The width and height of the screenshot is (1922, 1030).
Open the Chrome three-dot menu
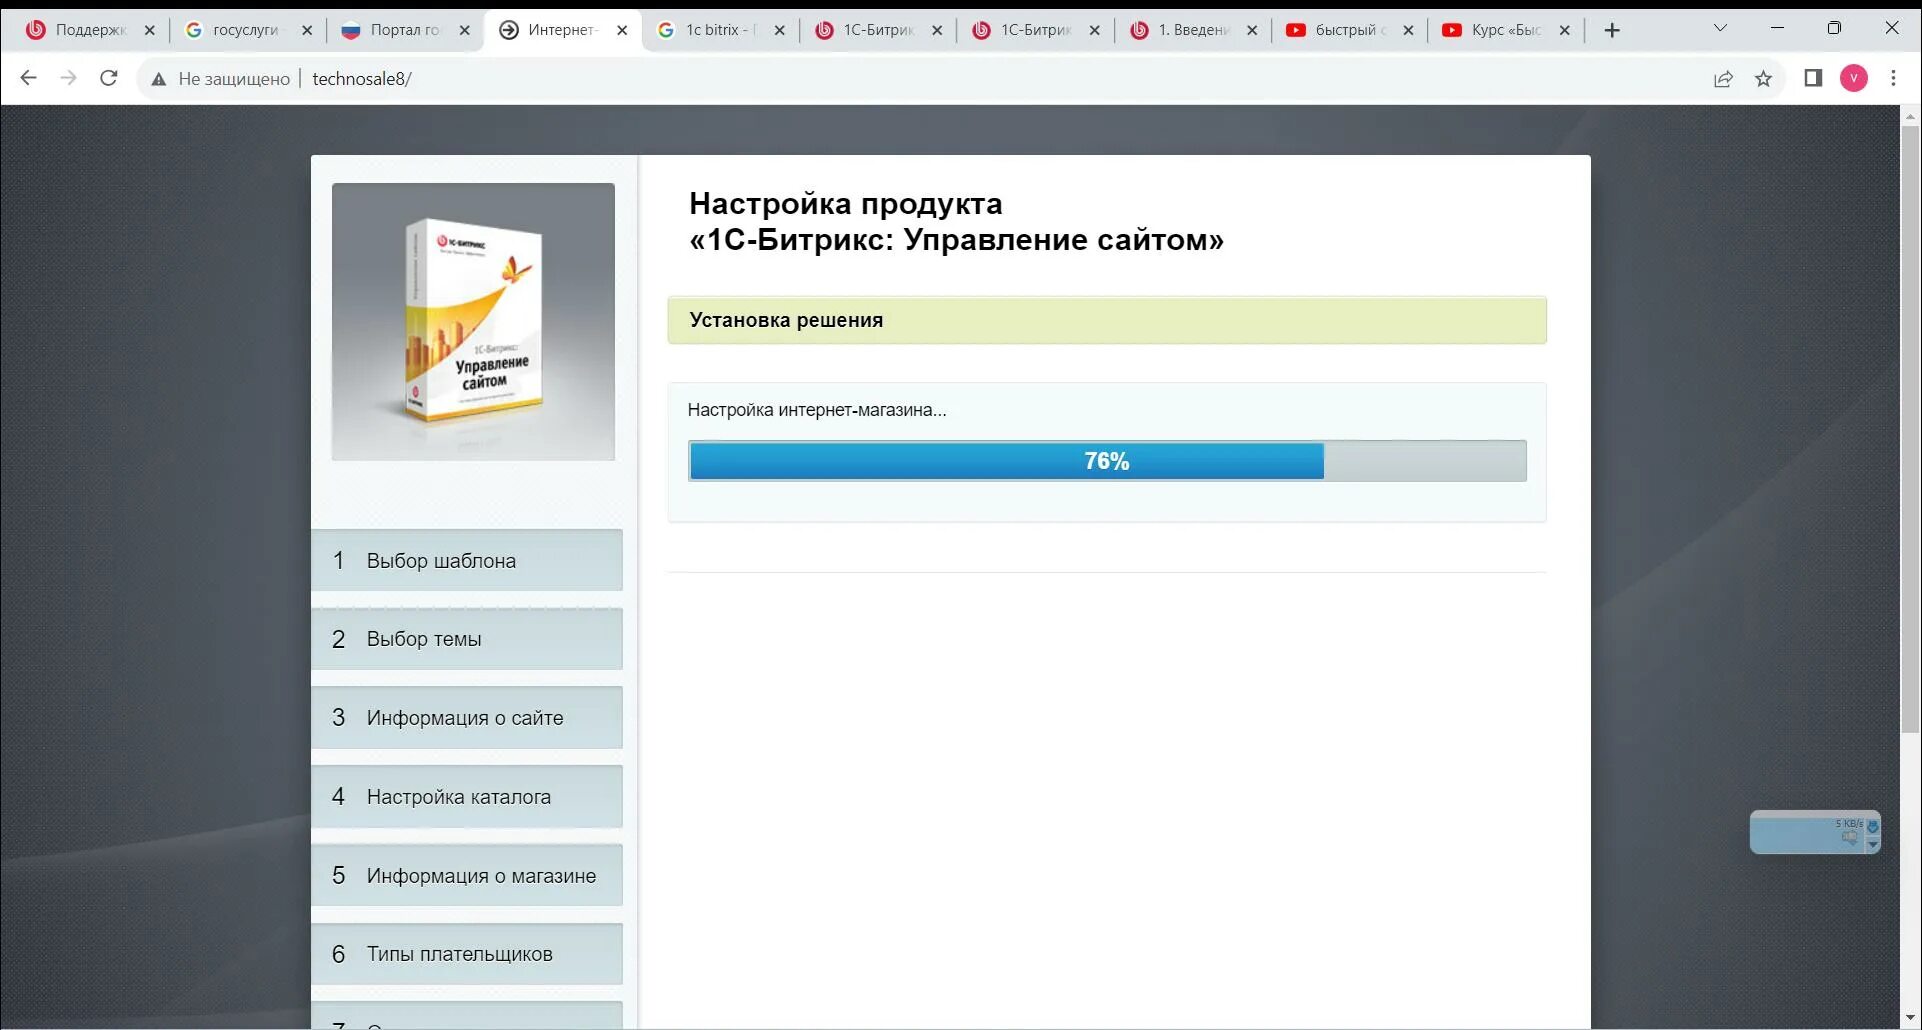tap(1893, 78)
